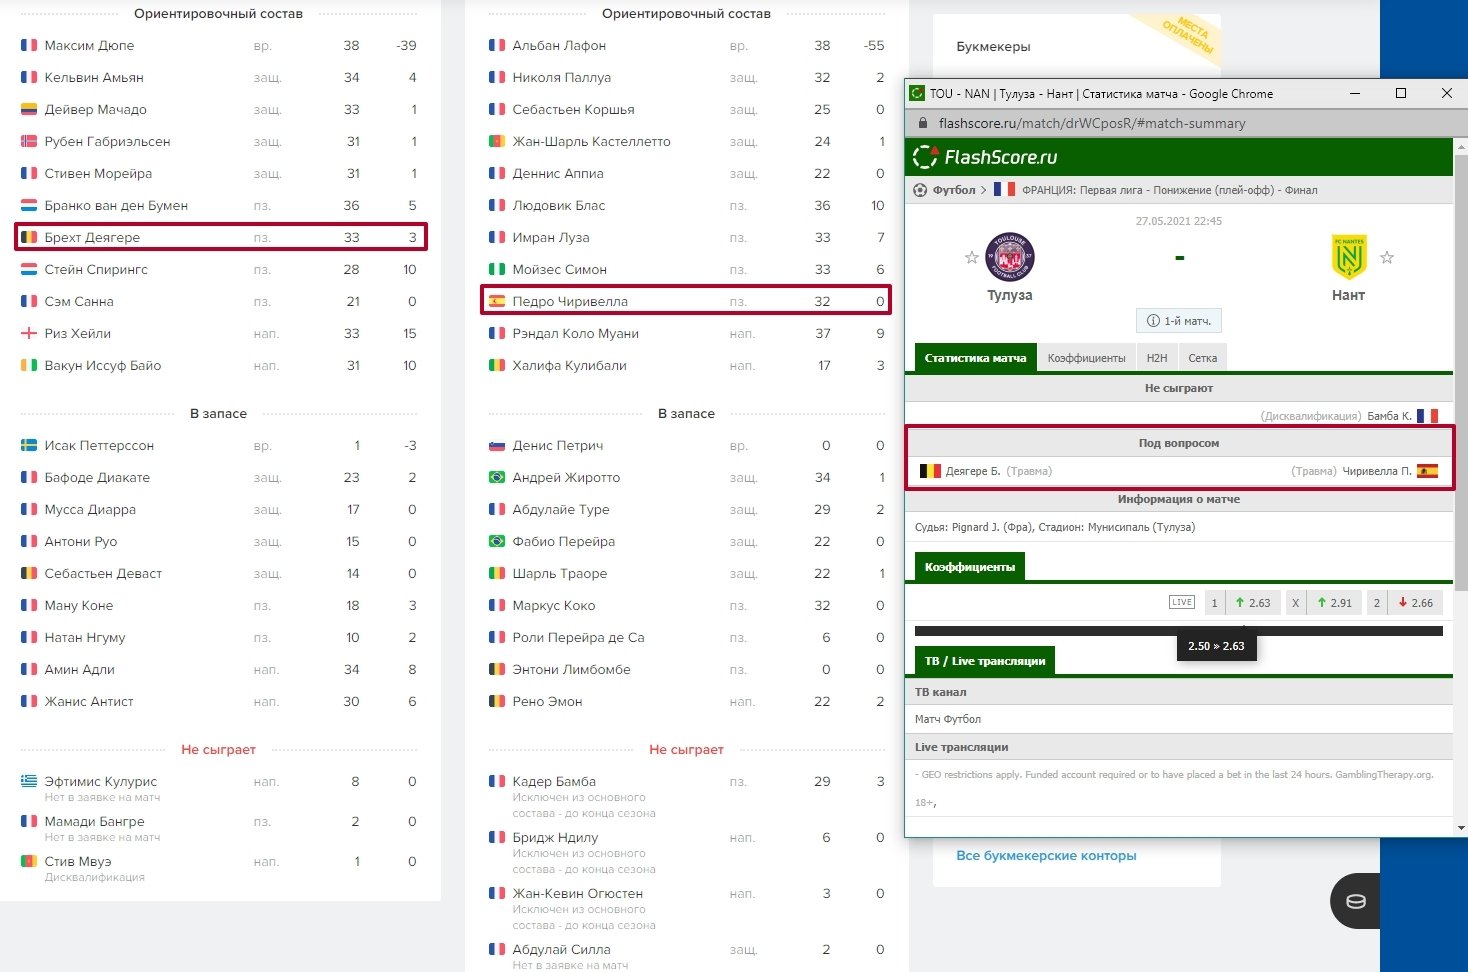Toggle favorite star for Тулуза

[x=971, y=258]
